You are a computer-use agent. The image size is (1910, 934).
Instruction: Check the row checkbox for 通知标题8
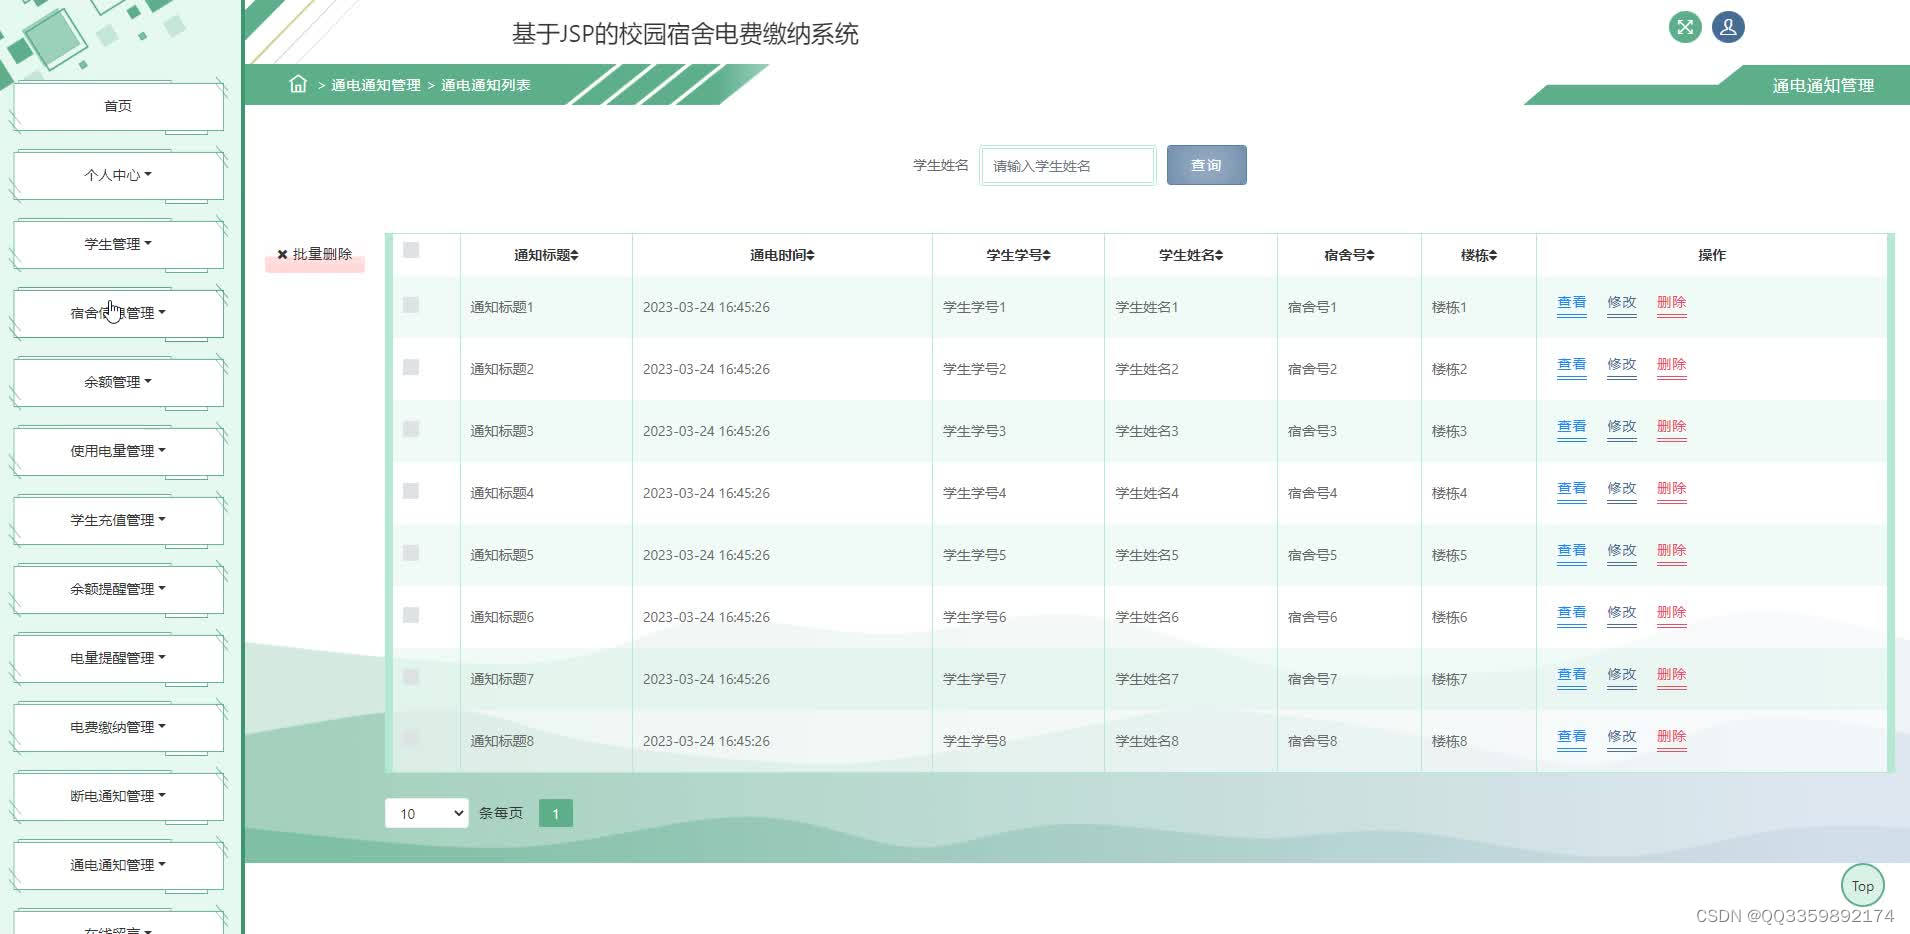point(411,739)
